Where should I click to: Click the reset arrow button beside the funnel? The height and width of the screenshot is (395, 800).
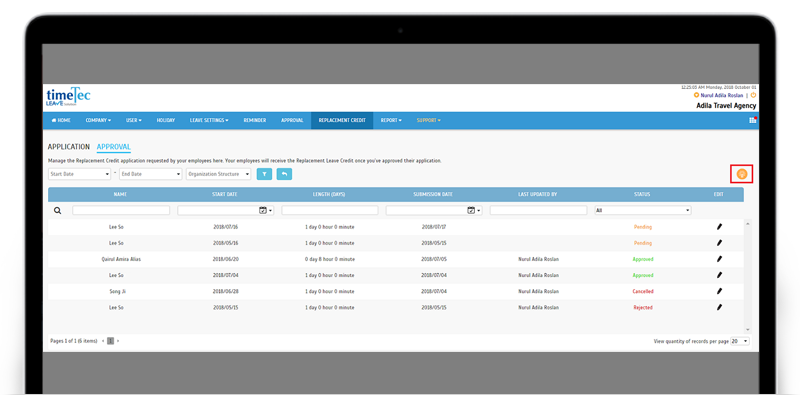tap(284, 174)
